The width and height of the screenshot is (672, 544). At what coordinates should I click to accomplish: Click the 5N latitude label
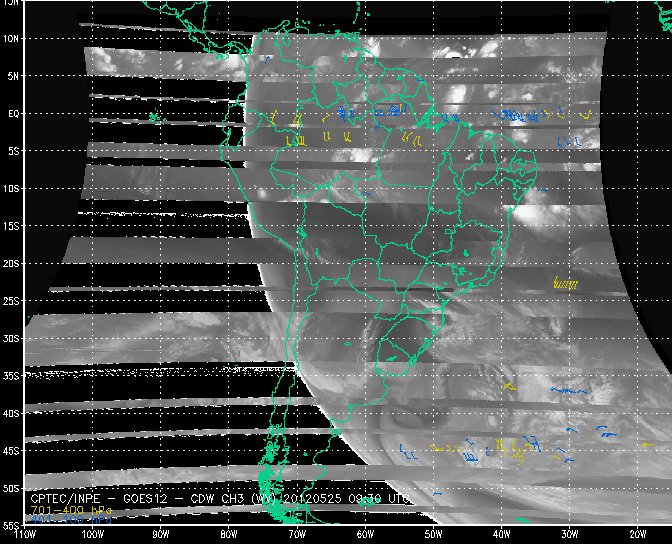13,76
